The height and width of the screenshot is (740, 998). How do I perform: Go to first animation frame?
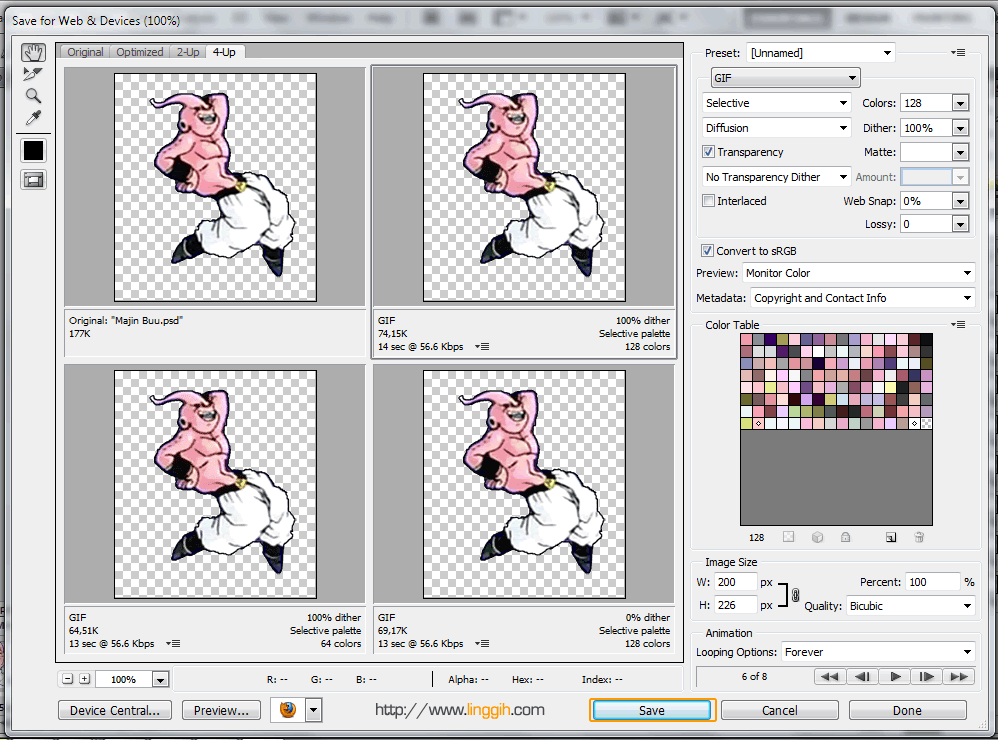point(830,676)
